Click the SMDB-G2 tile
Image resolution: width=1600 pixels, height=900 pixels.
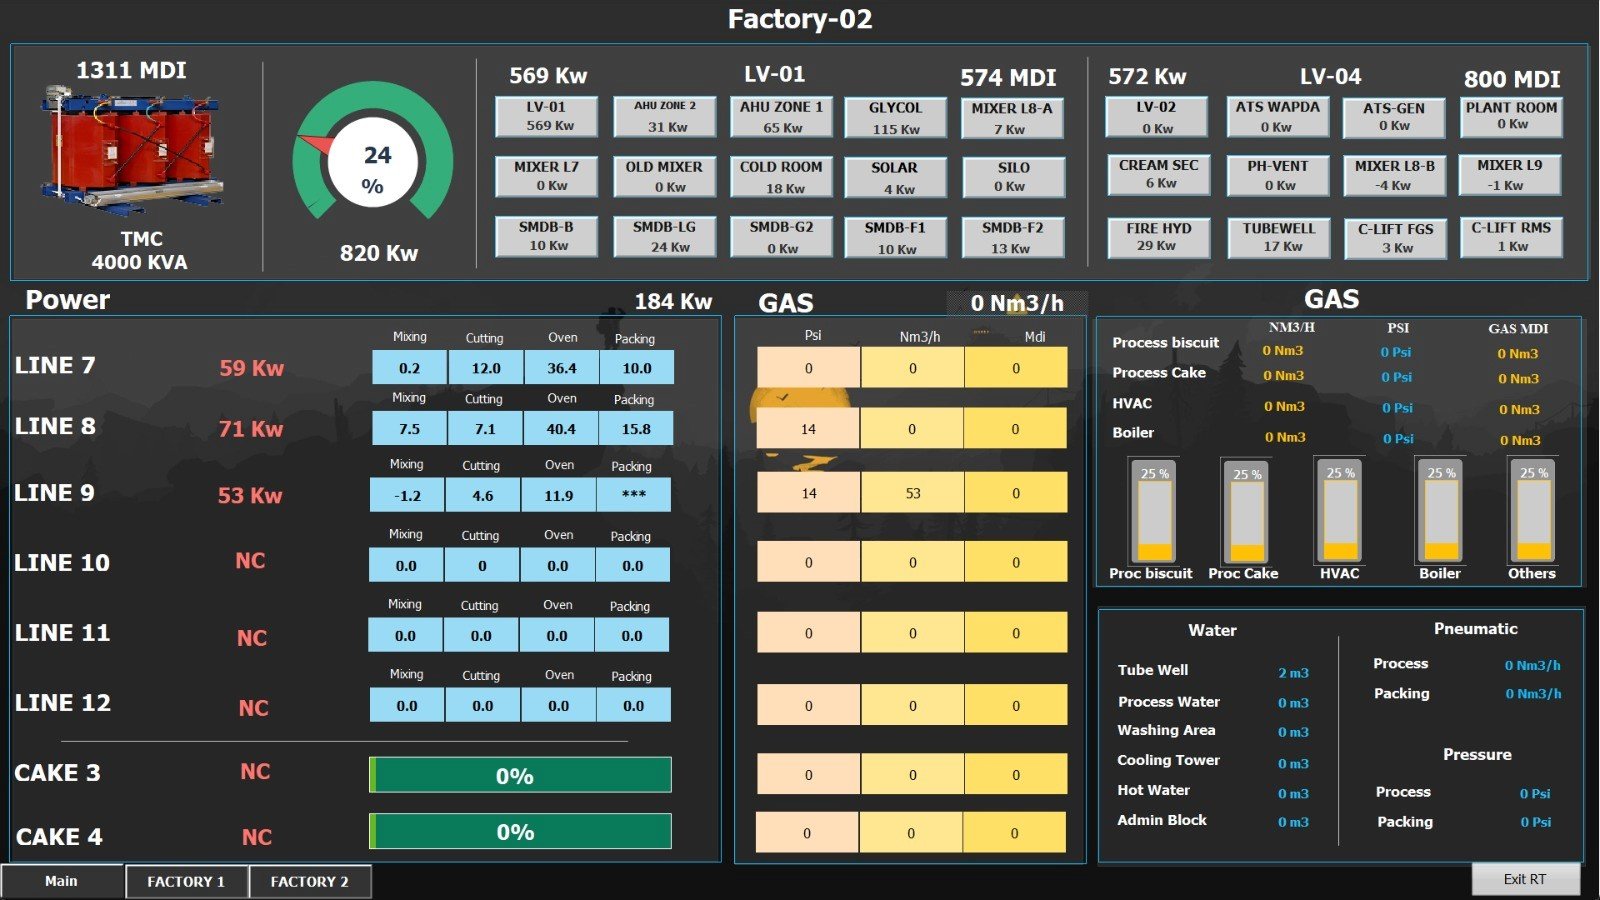point(781,237)
